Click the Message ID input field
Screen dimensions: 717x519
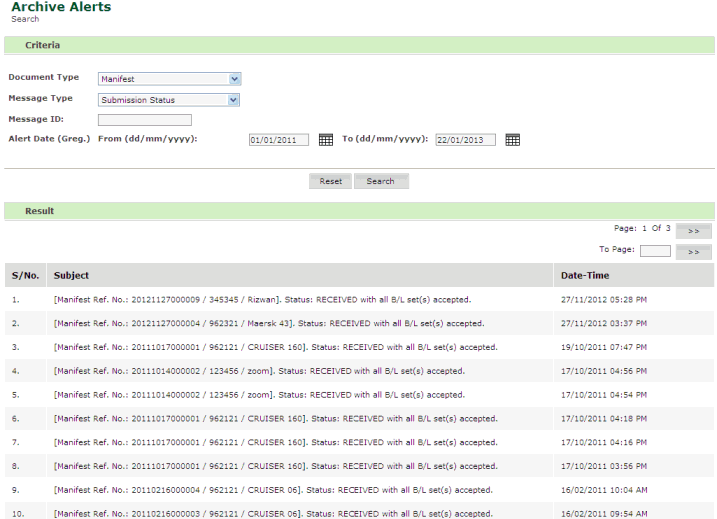point(144,120)
